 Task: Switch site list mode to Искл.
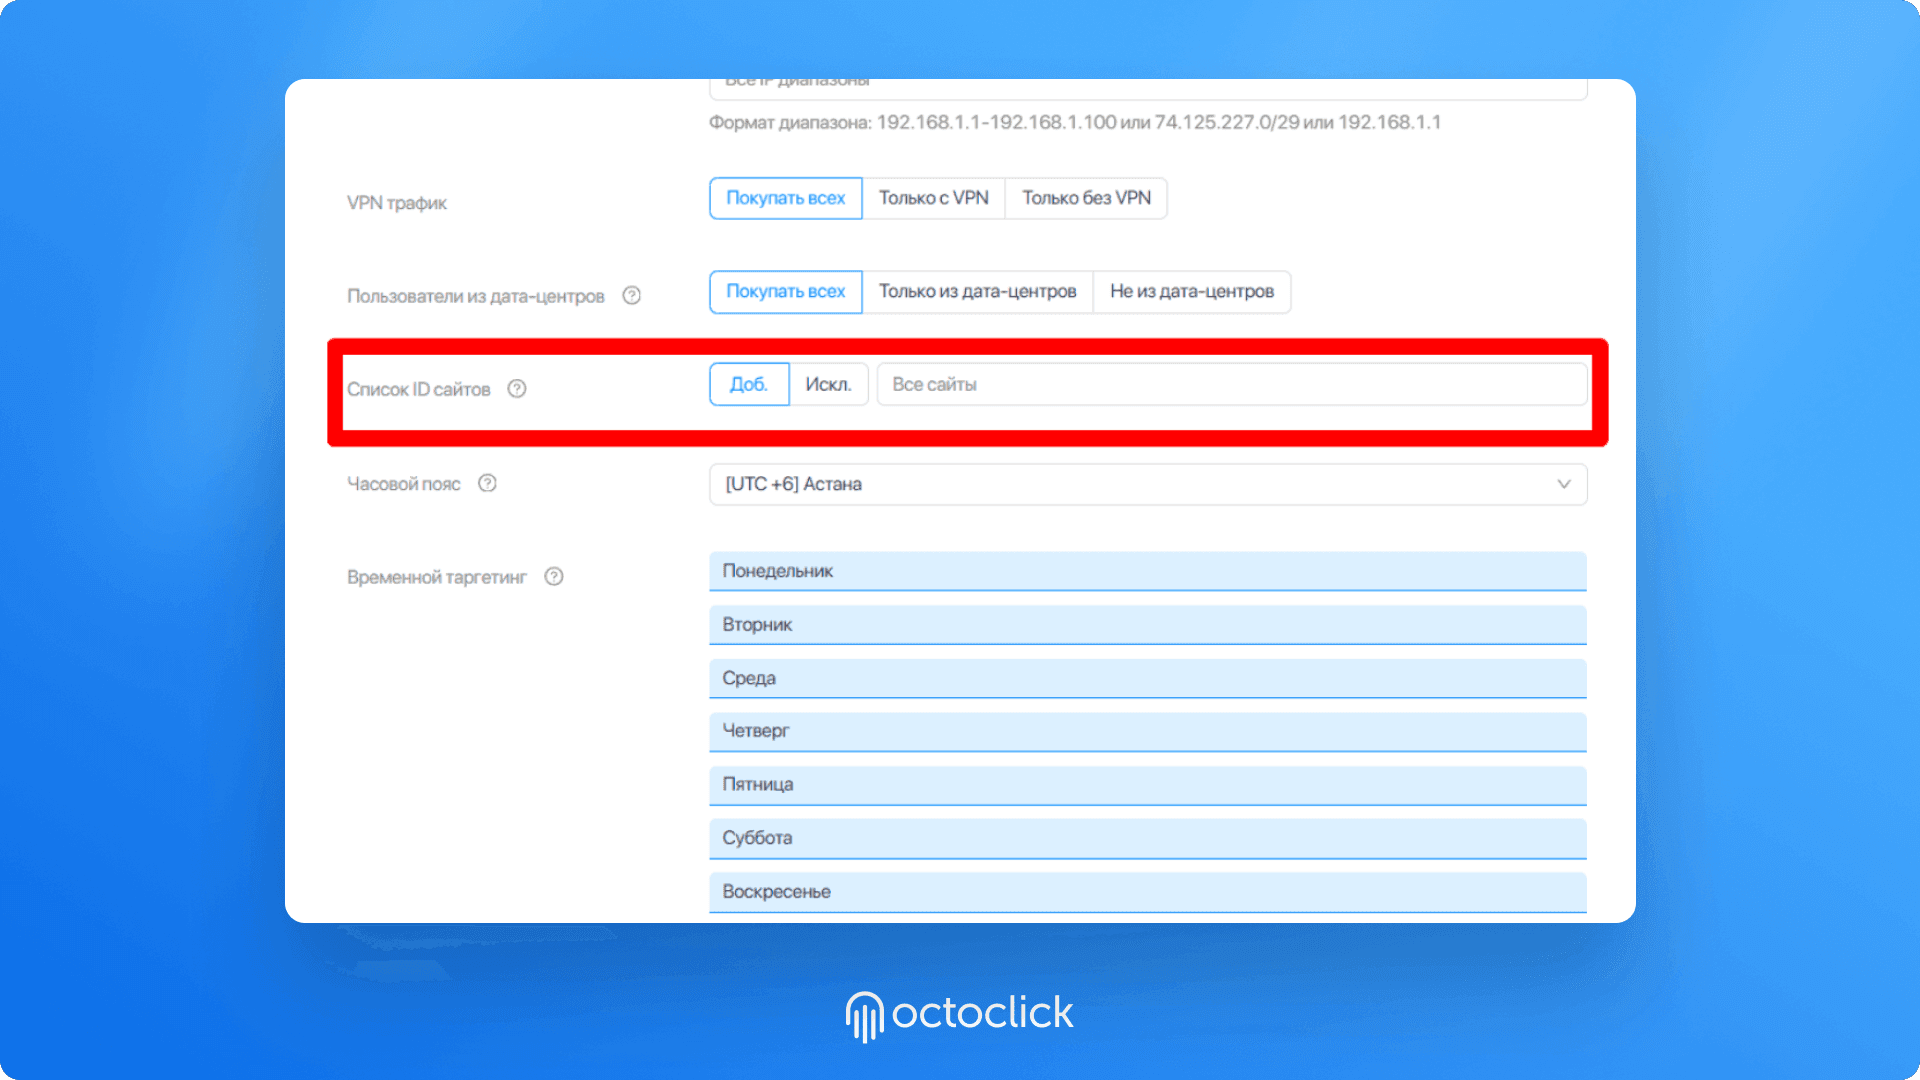click(828, 384)
